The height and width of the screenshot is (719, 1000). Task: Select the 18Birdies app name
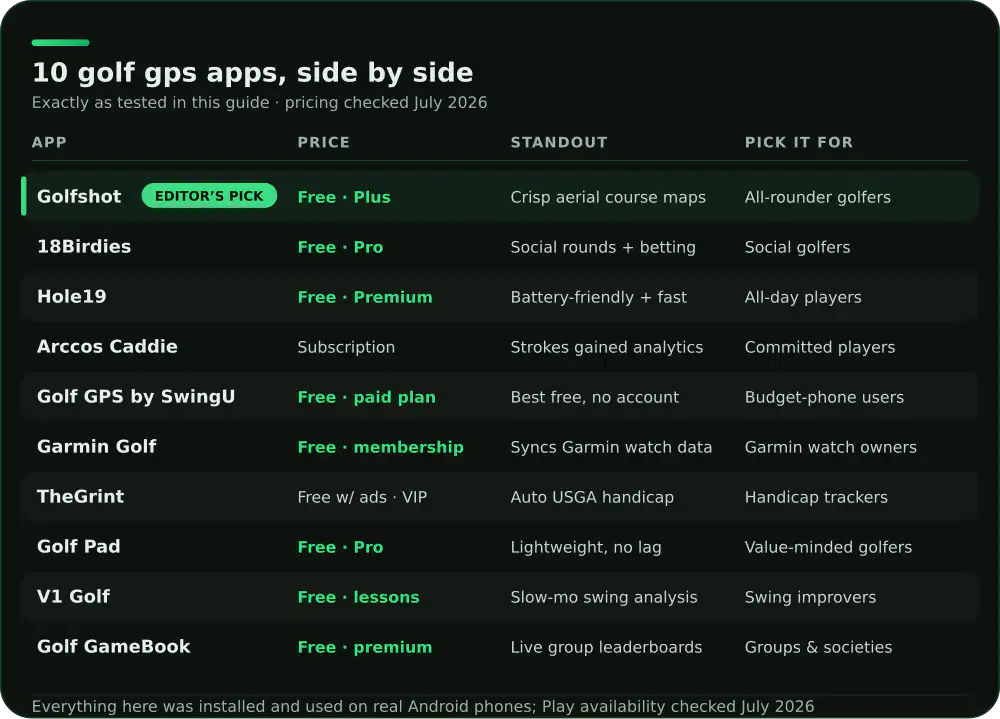pyautogui.click(x=84, y=247)
